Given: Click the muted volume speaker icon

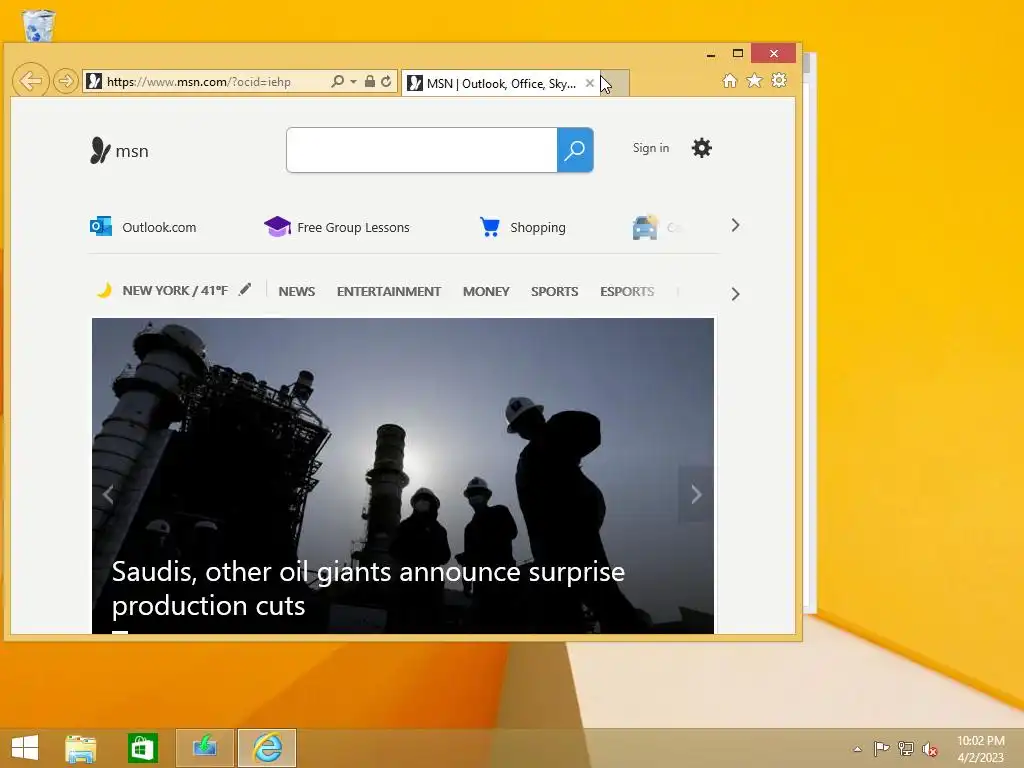Looking at the screenshot, I should (x=930, y=749).
